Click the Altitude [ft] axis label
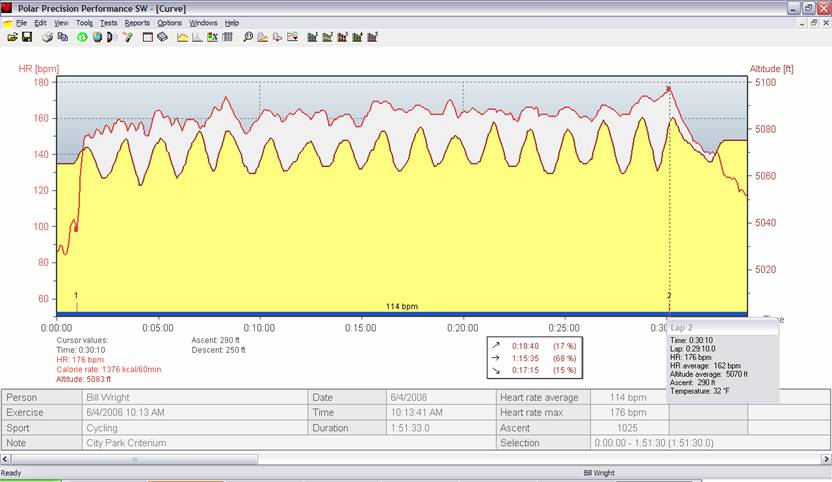832x482 pixels. click(772, 68)
